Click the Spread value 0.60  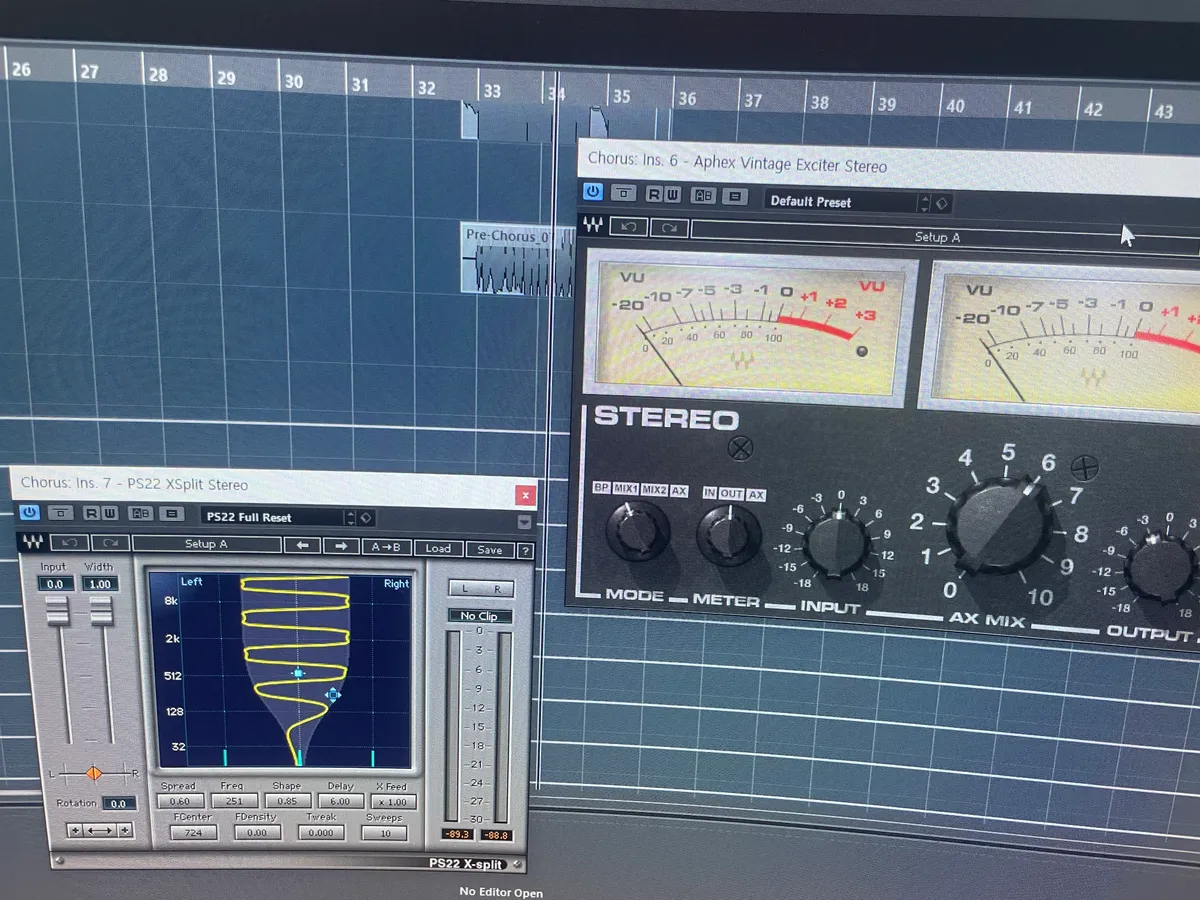[180, 802]
